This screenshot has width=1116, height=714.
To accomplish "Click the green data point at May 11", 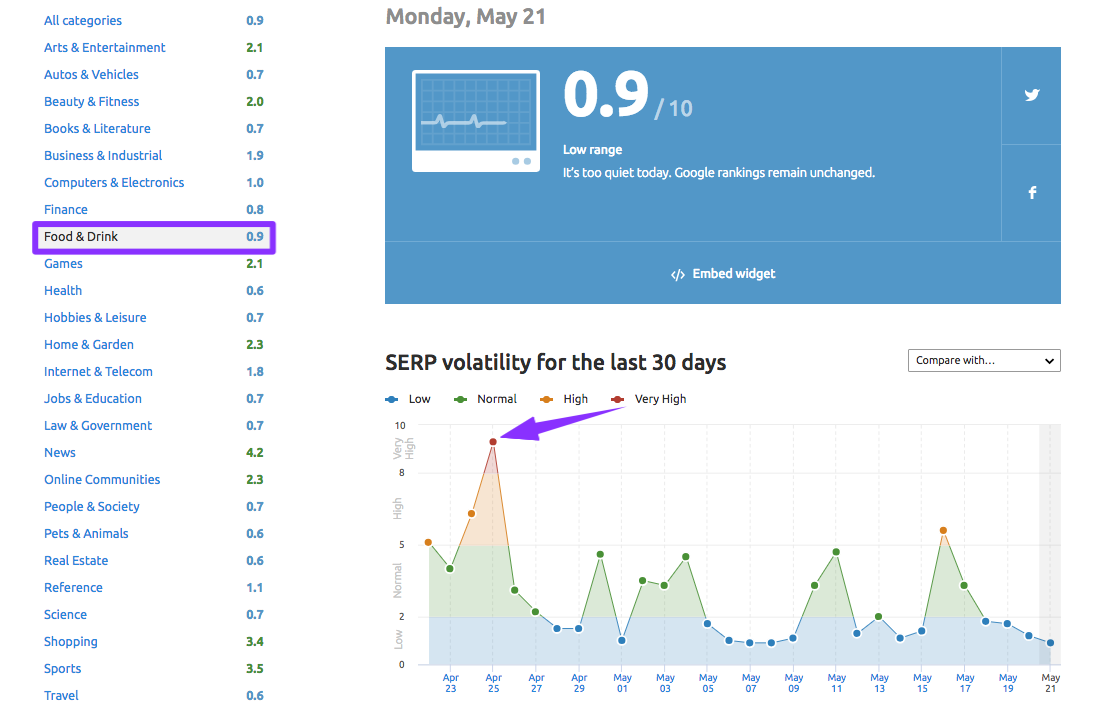I will [x=836, y=553].
